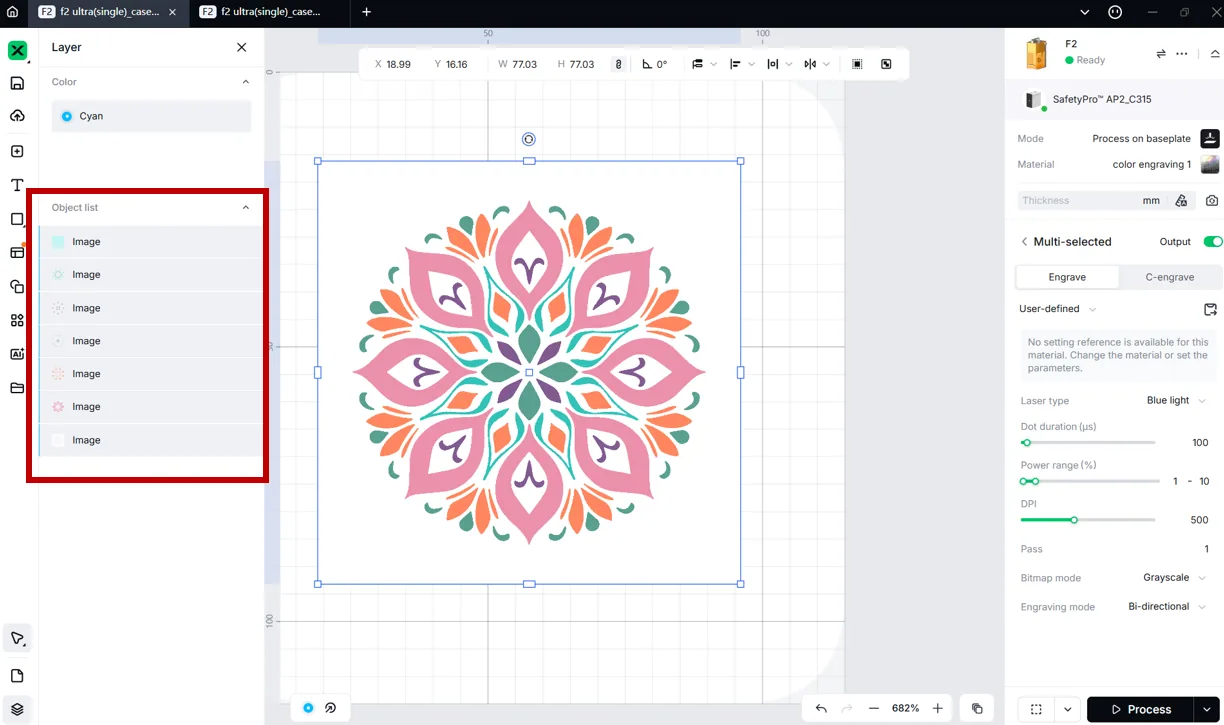This screenshot has width=1224, height=725.
Task: Open the framing options arrow
Action: (1068, 709)
